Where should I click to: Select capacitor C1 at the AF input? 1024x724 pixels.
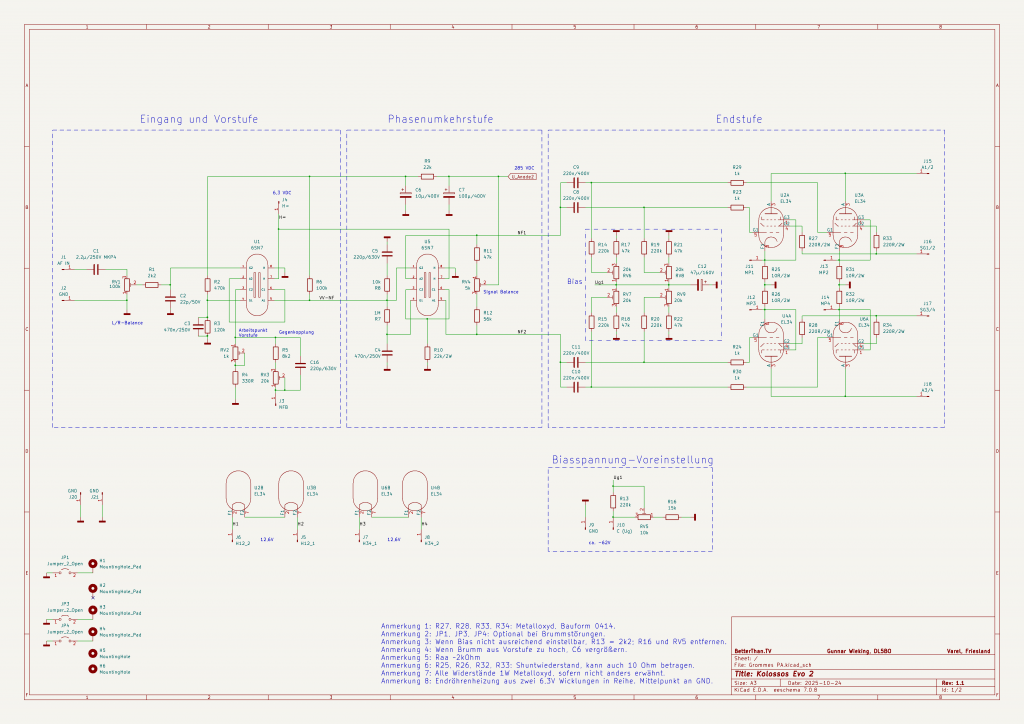click(x=96, y=269)
